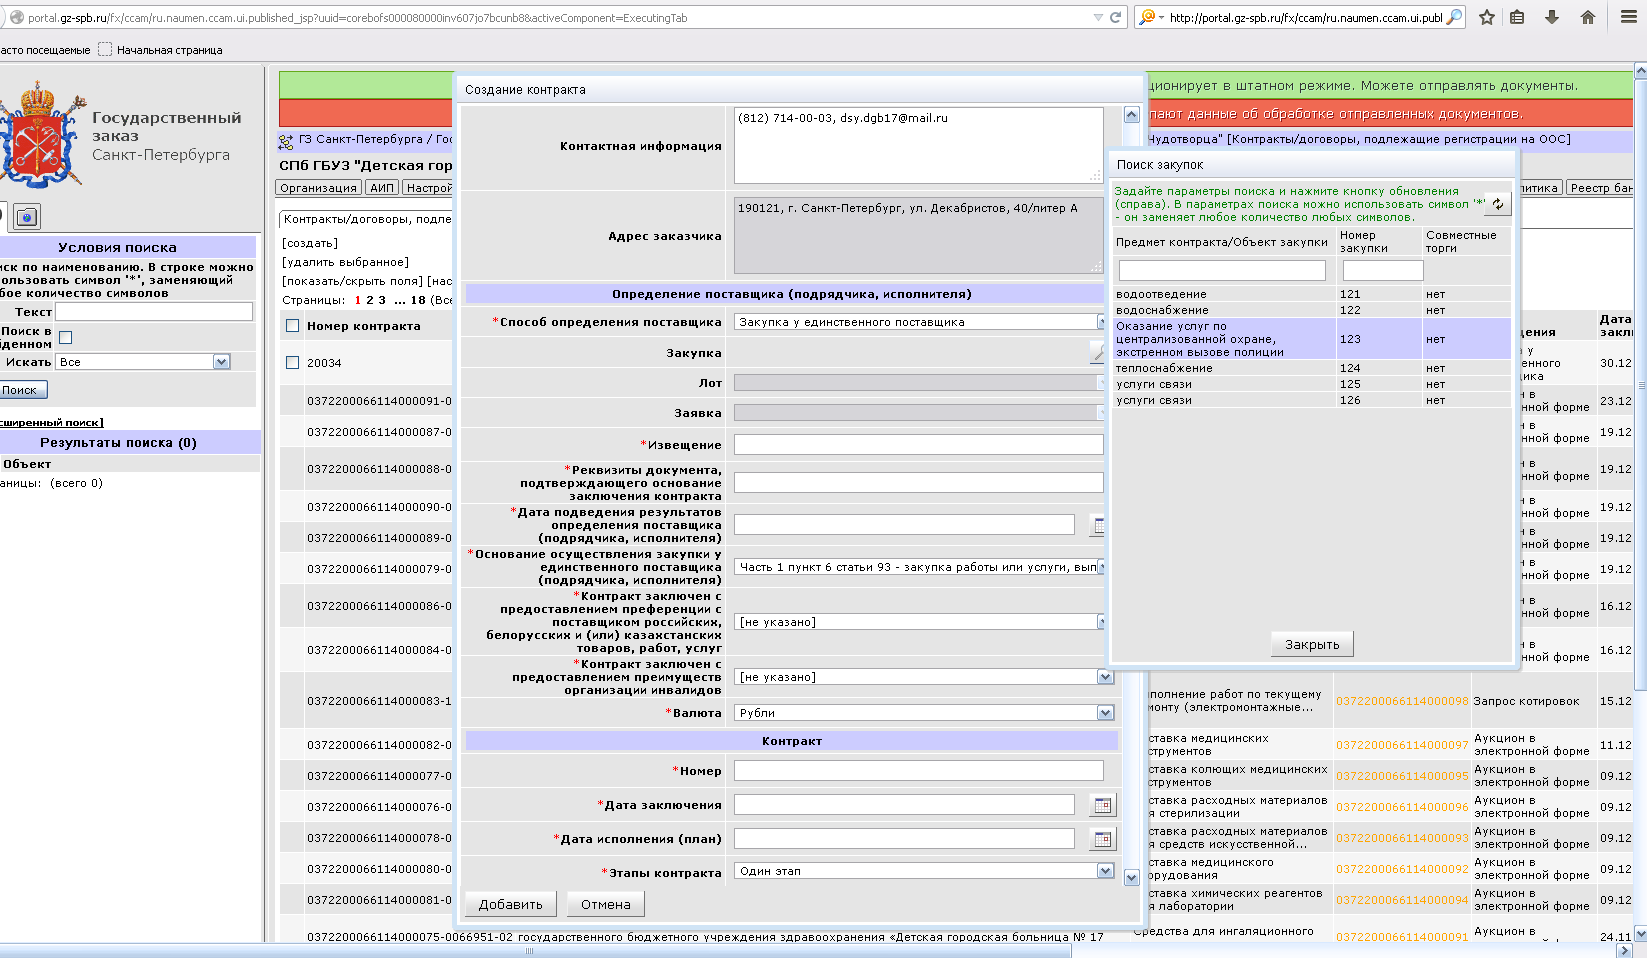Open contract link 0372200066114000098
The width and height of the screenshot is (1647, 958).
1402,701
